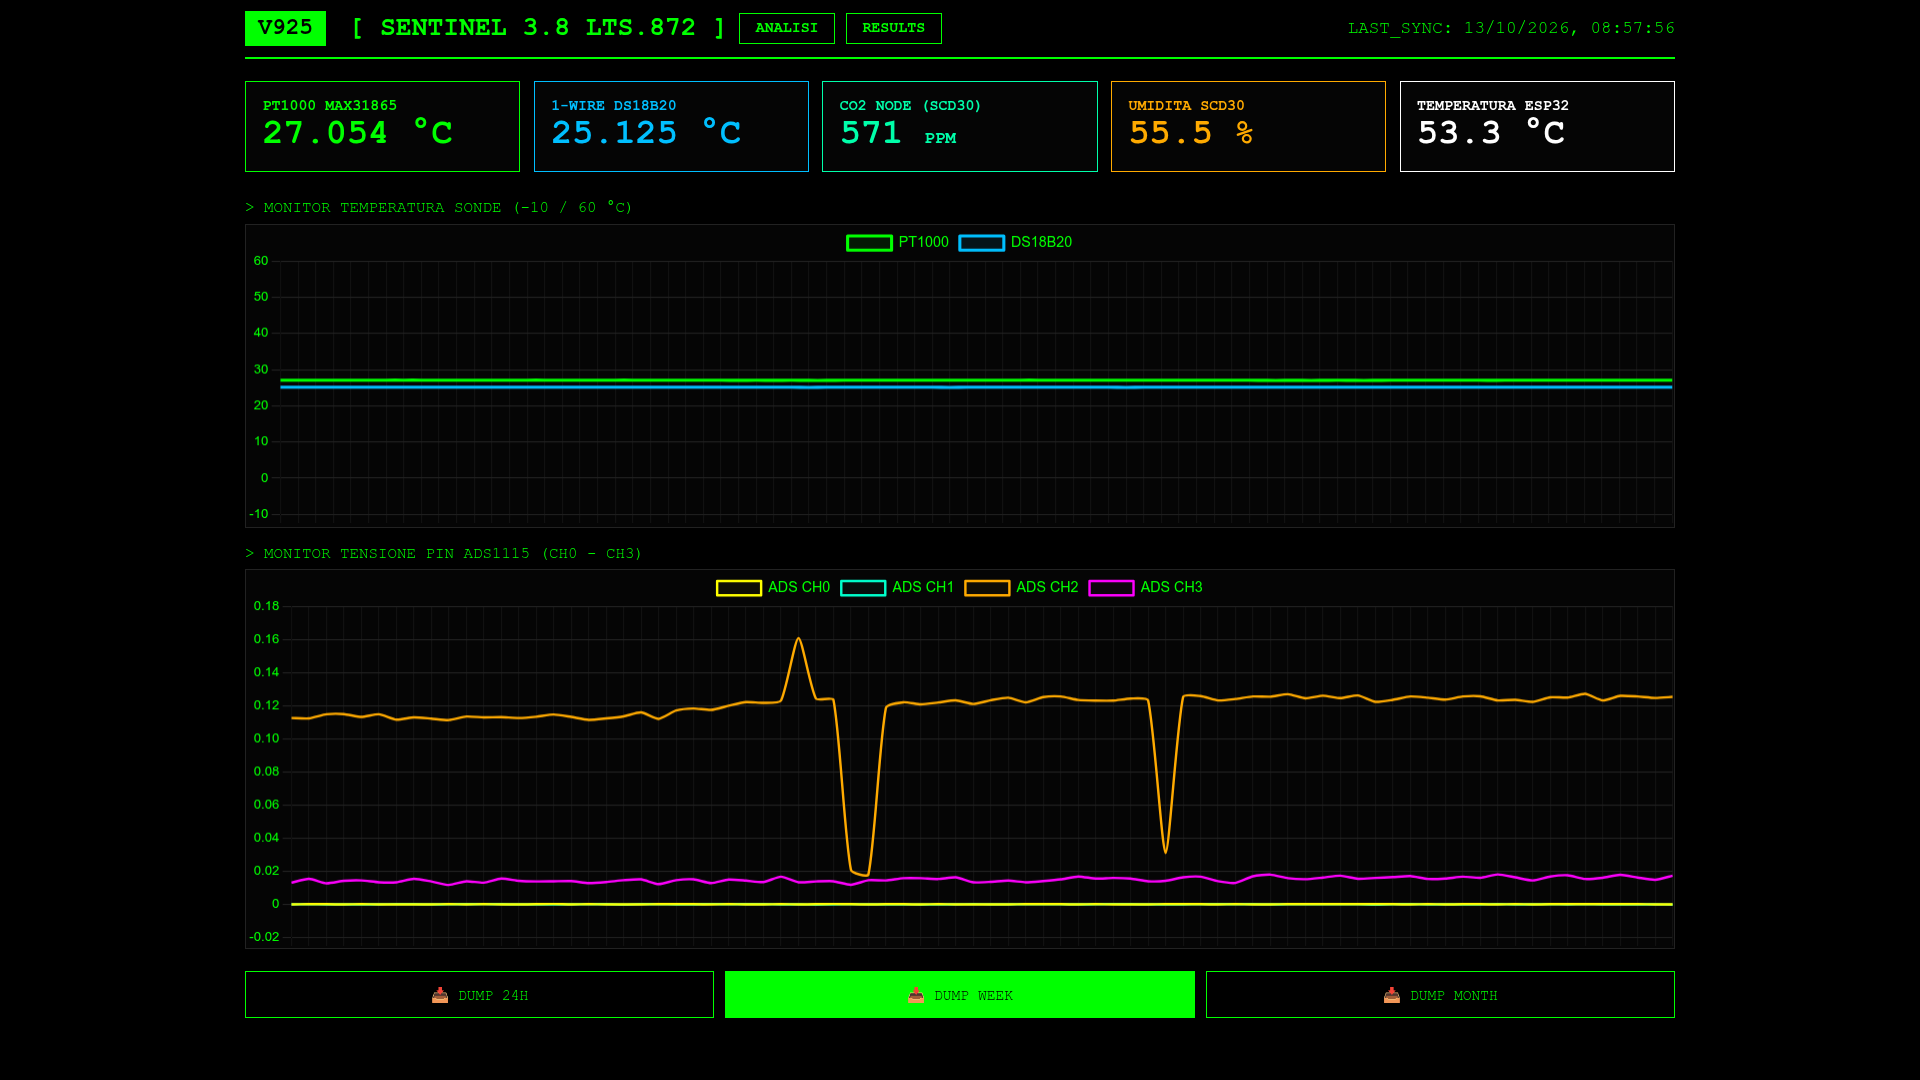Click the ADS CH2 spike peak
The width and height of the screenshot is (1920, 1080).
(x=798, y=640)
